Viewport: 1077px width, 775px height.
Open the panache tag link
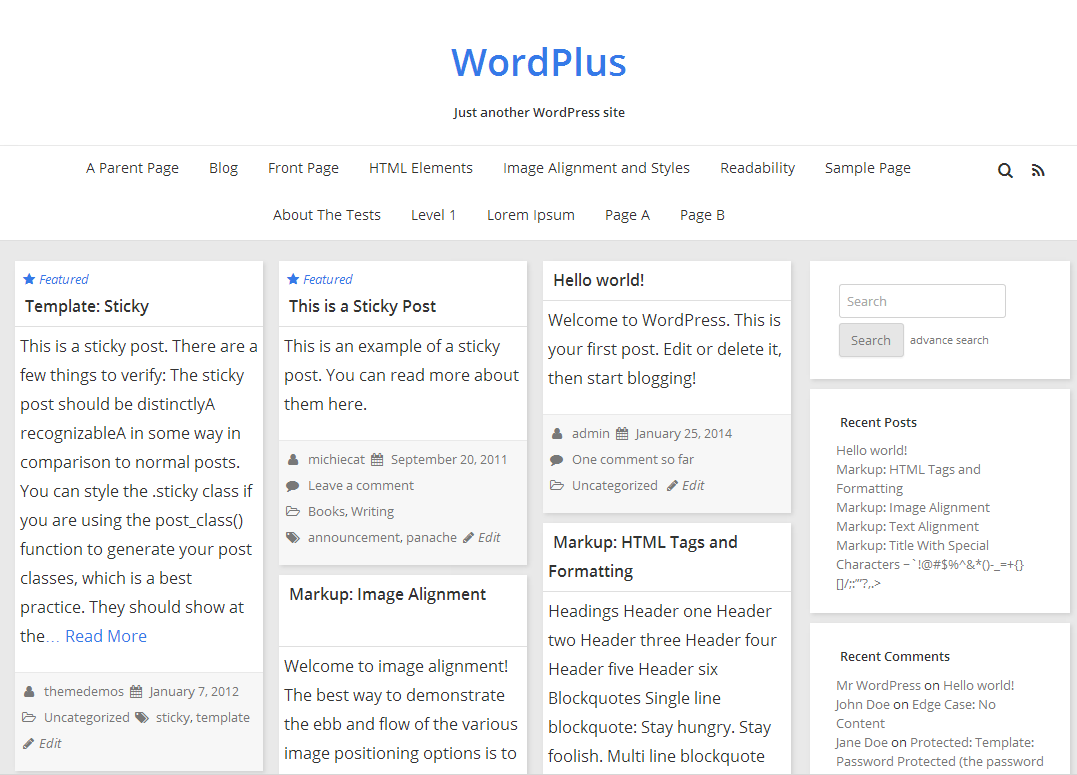(431, 537)
